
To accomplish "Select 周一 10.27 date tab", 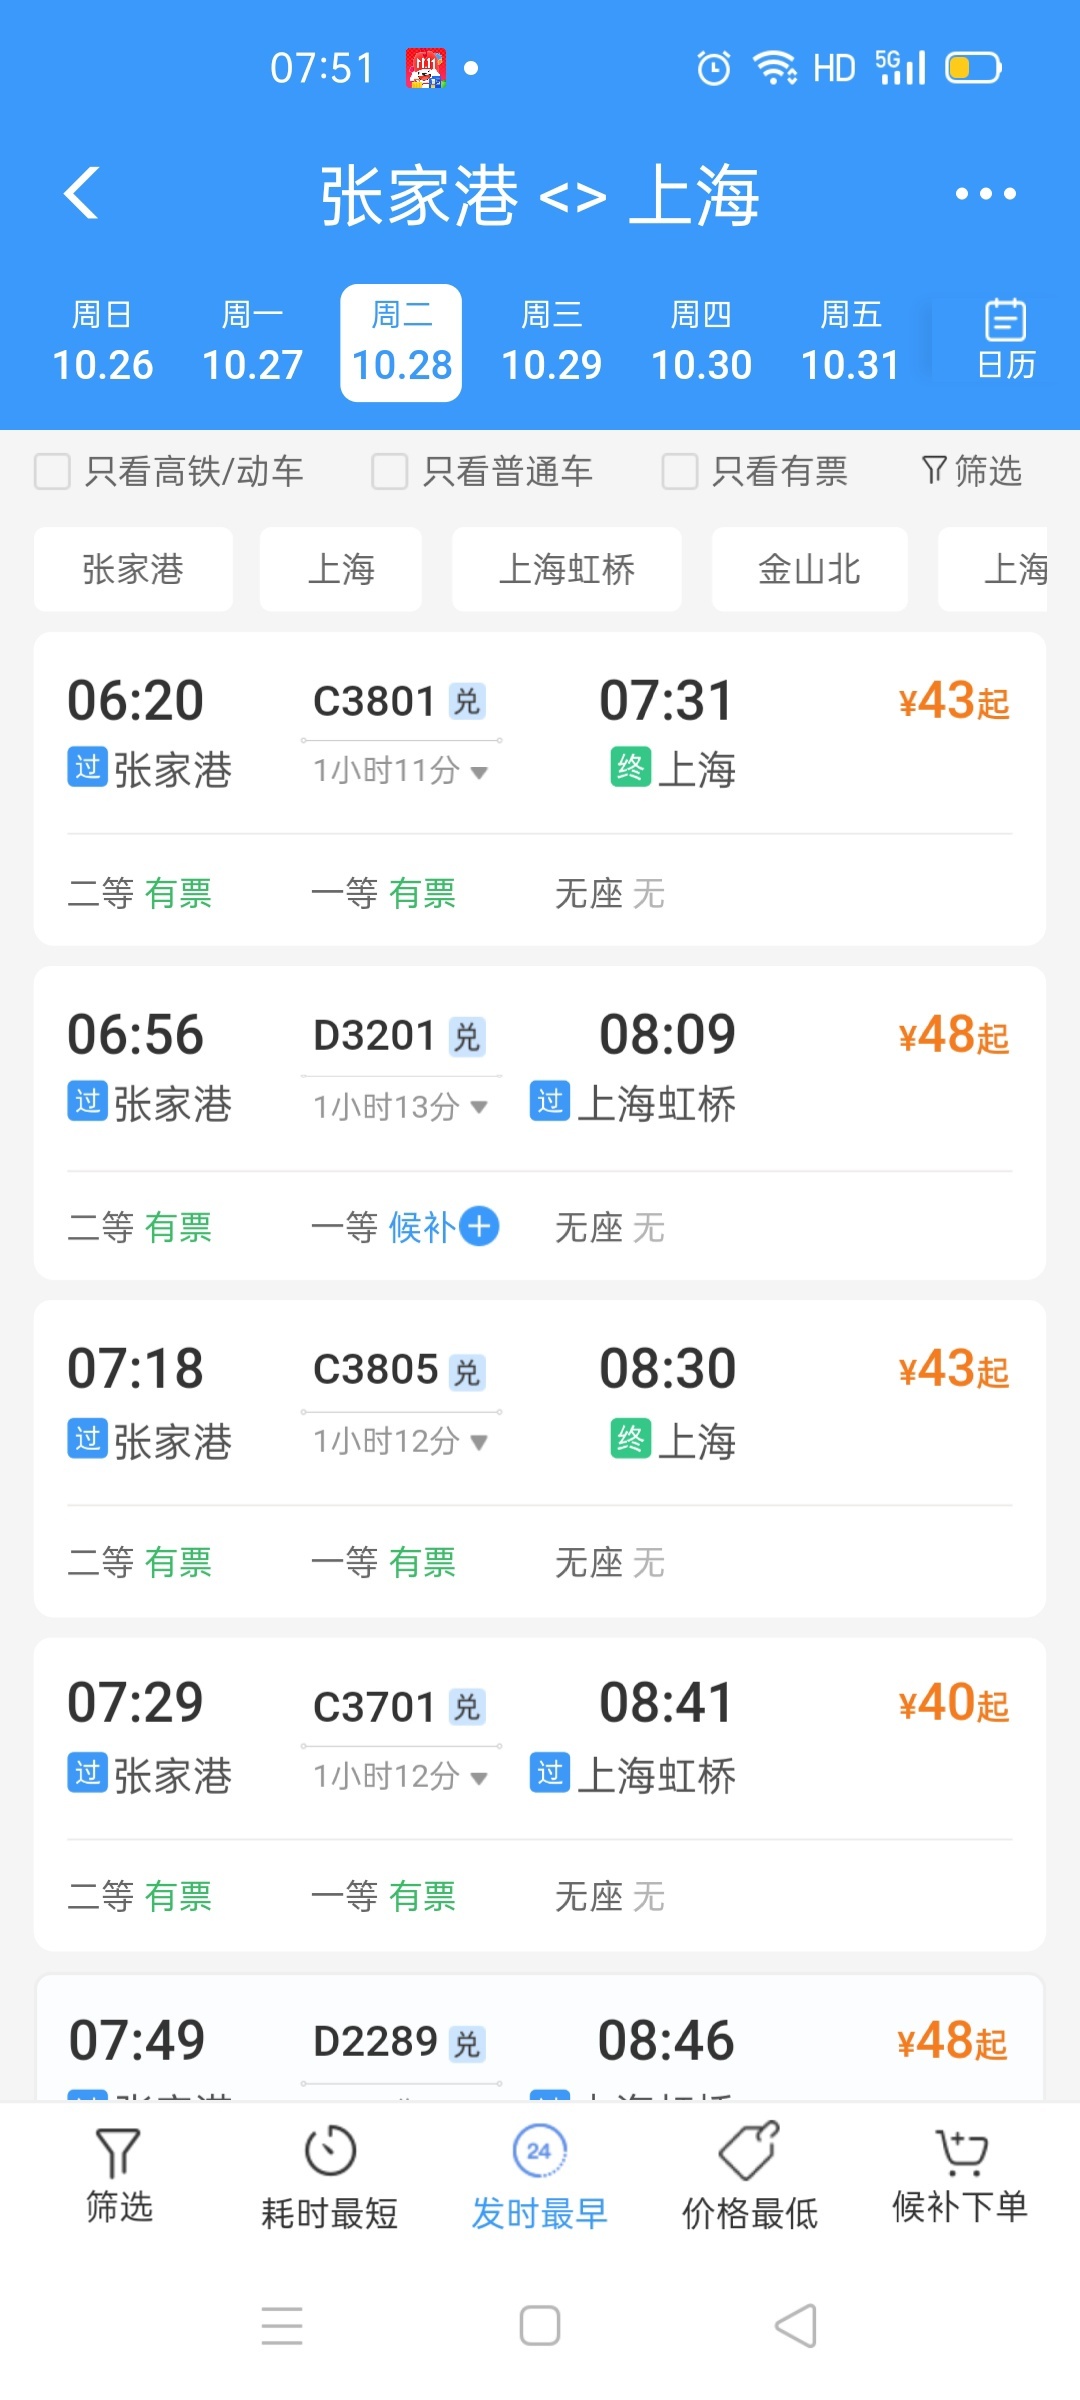I will (x=252, y=343).
